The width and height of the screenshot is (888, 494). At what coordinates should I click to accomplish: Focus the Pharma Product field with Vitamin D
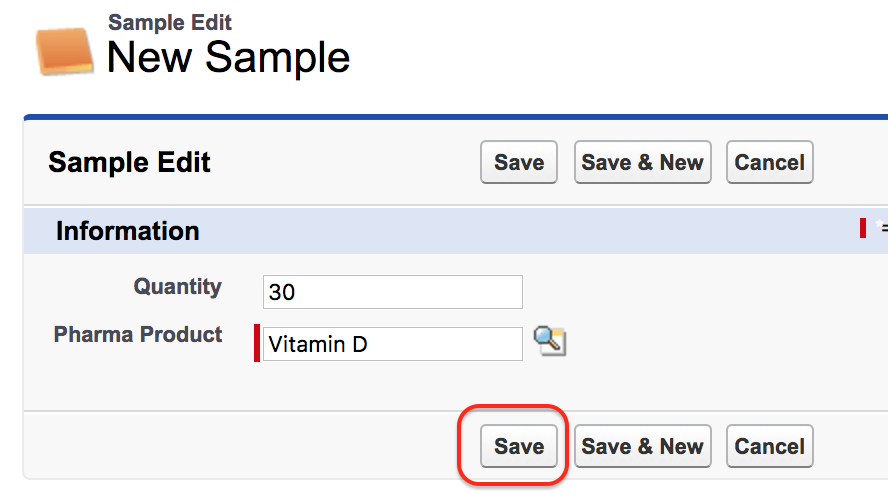click(392, 344)
